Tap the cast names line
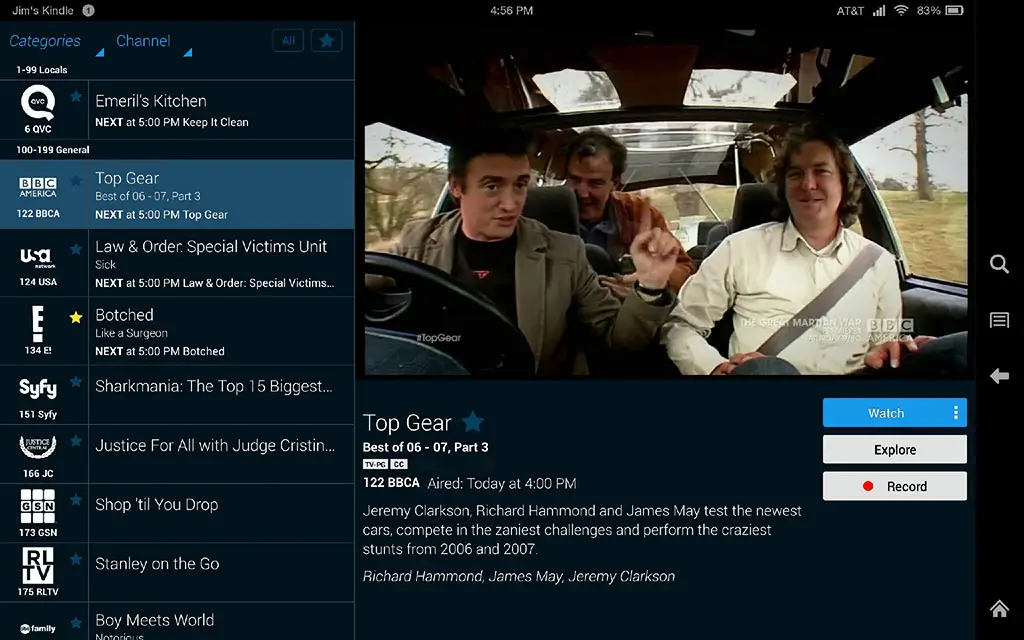 pos(519,576)
